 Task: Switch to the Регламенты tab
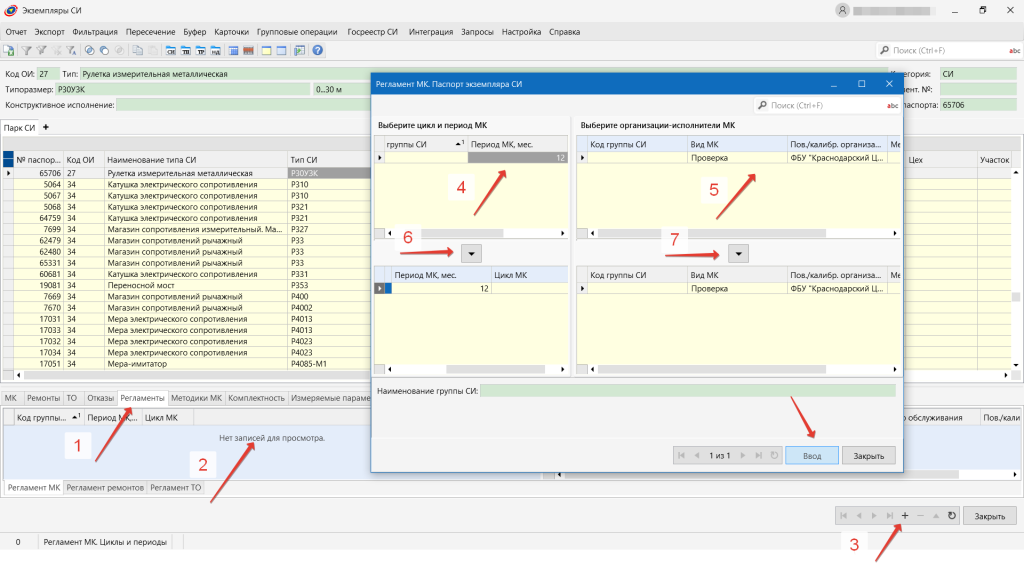click(x=142, y=398)
